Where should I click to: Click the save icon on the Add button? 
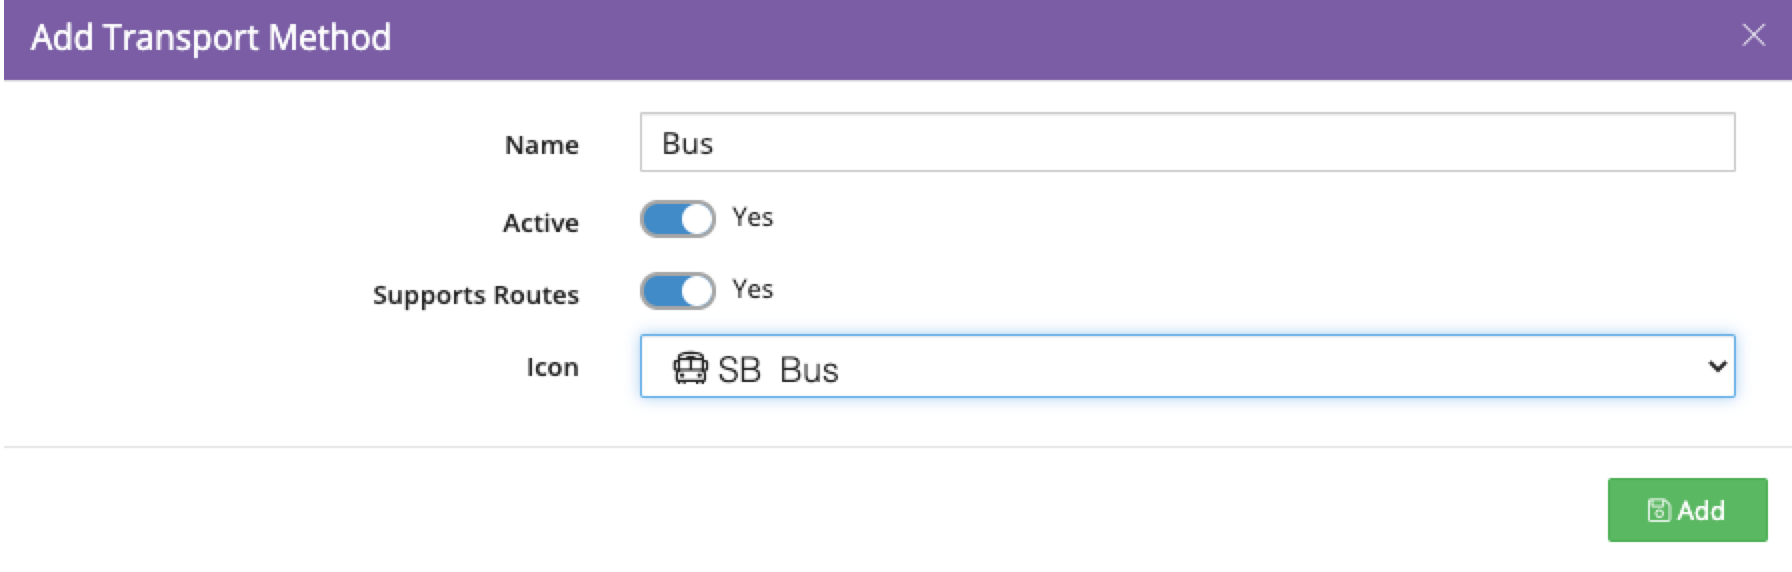[1658, 511]
